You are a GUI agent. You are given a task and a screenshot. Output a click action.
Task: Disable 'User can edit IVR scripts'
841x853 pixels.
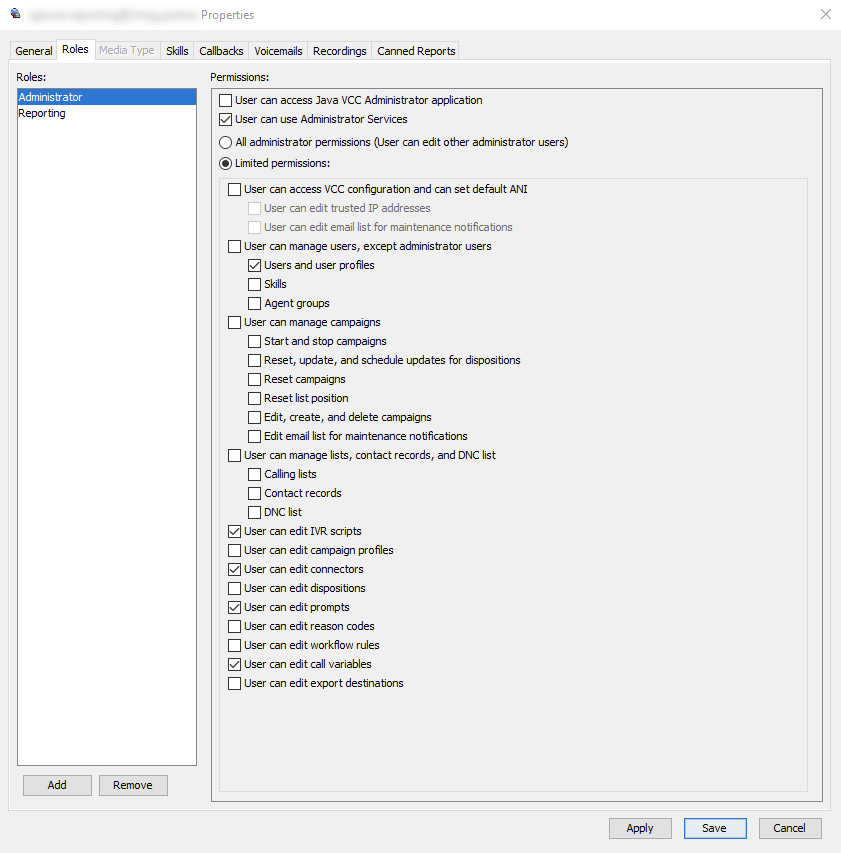pos(234,531)
